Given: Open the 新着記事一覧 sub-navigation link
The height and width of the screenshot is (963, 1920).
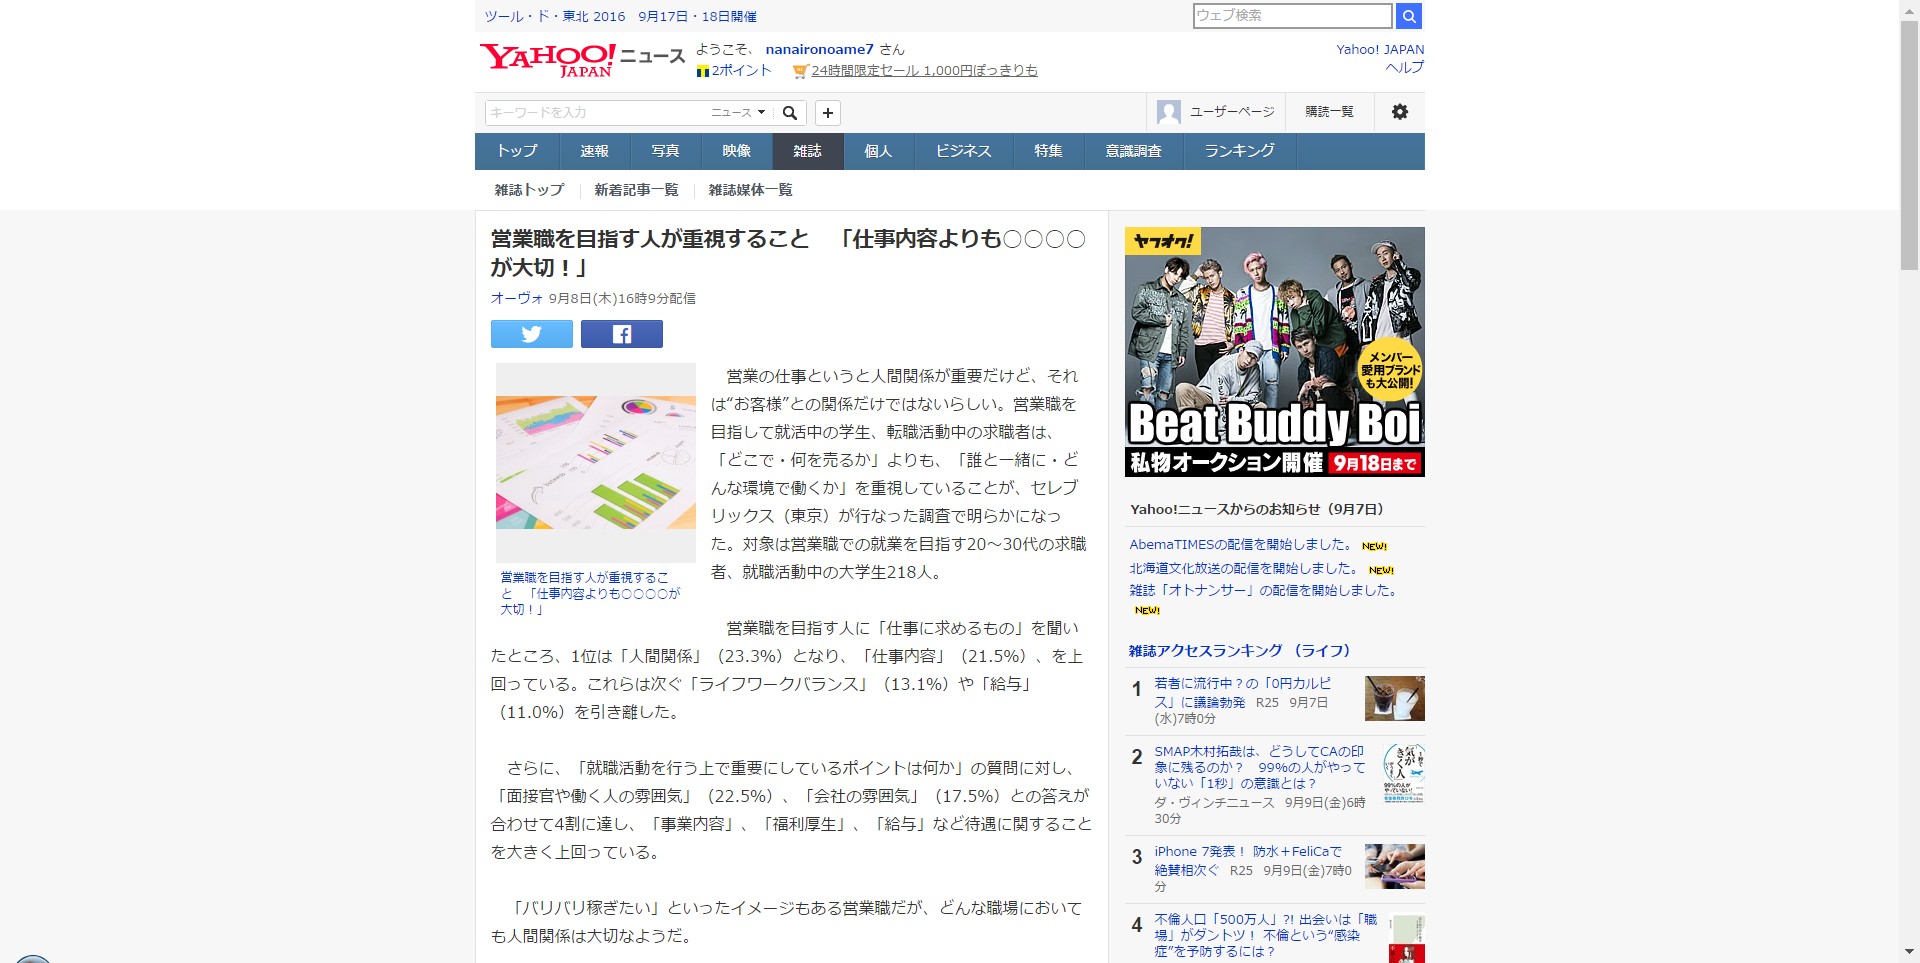Looking at the screenshot, I should coord(636,190).
